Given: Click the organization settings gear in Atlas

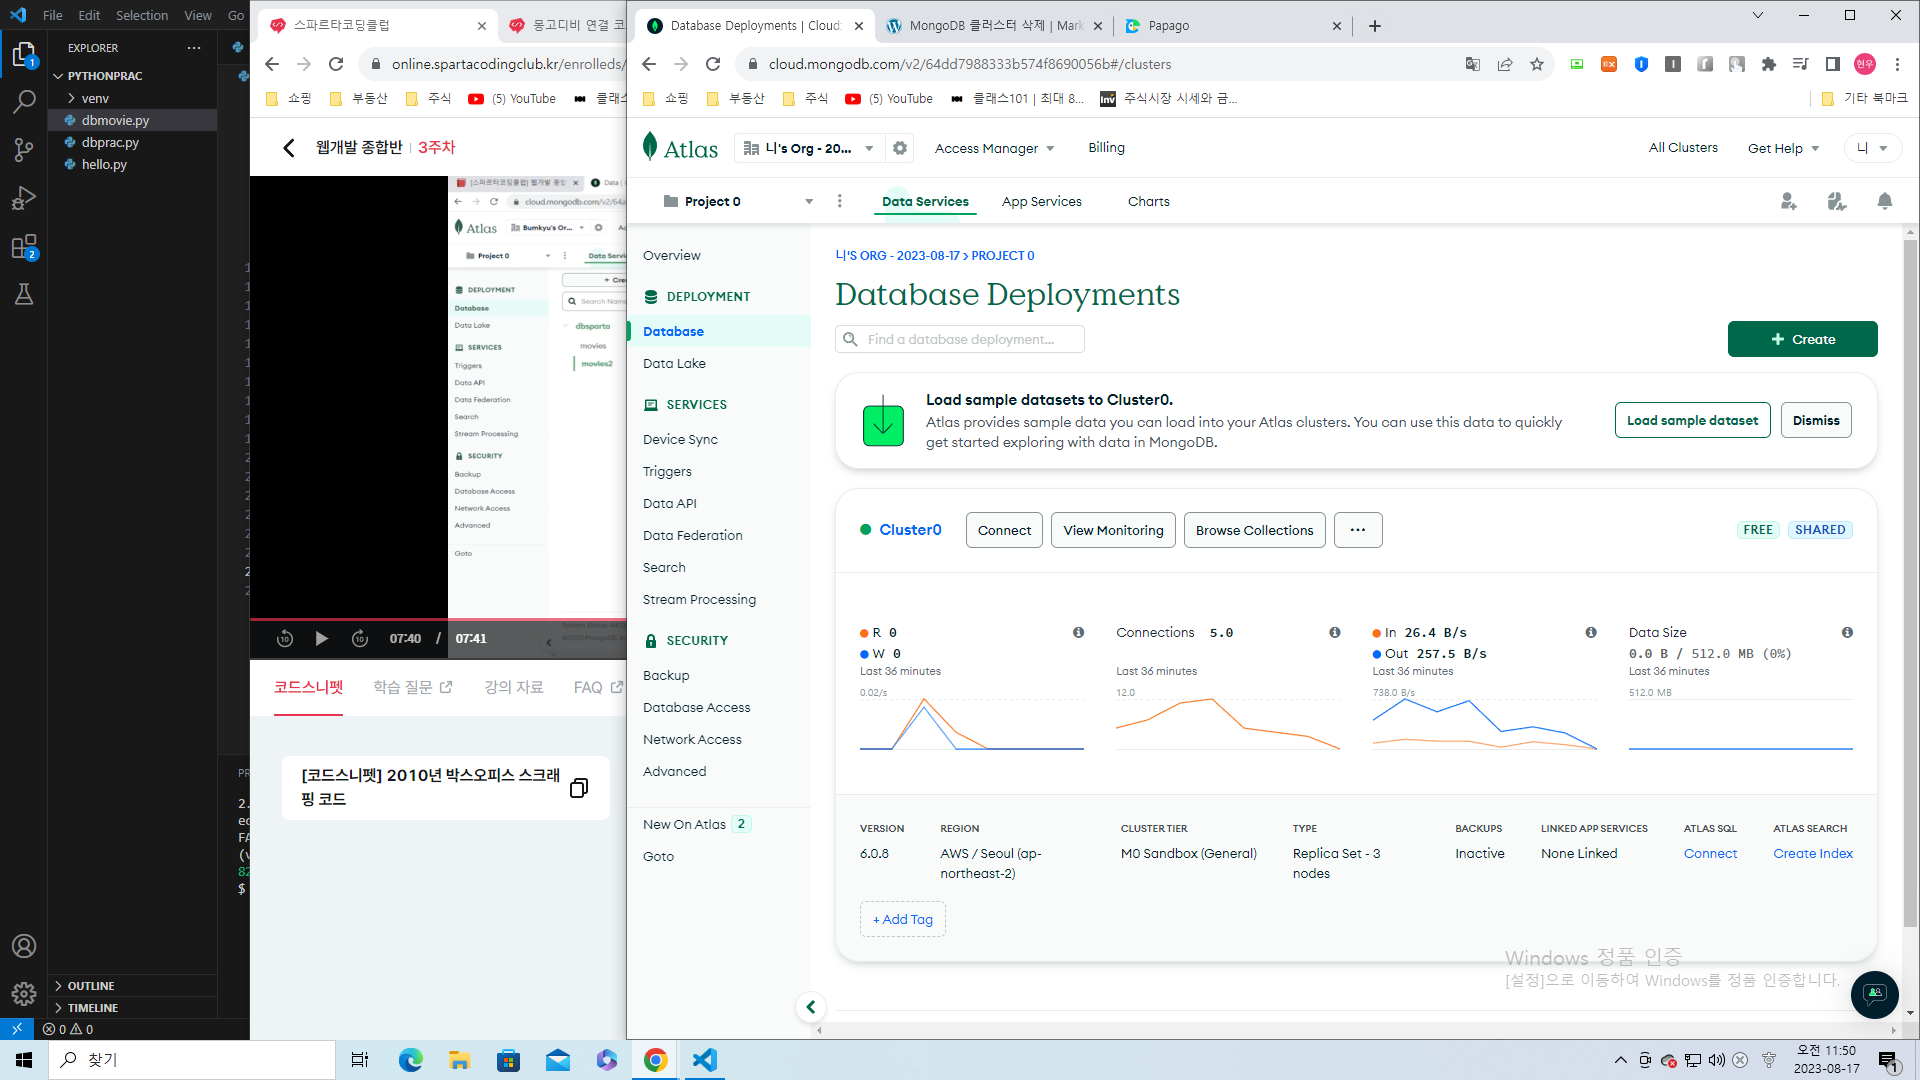Looking at the screenshot, I should (x=900, y=148).
